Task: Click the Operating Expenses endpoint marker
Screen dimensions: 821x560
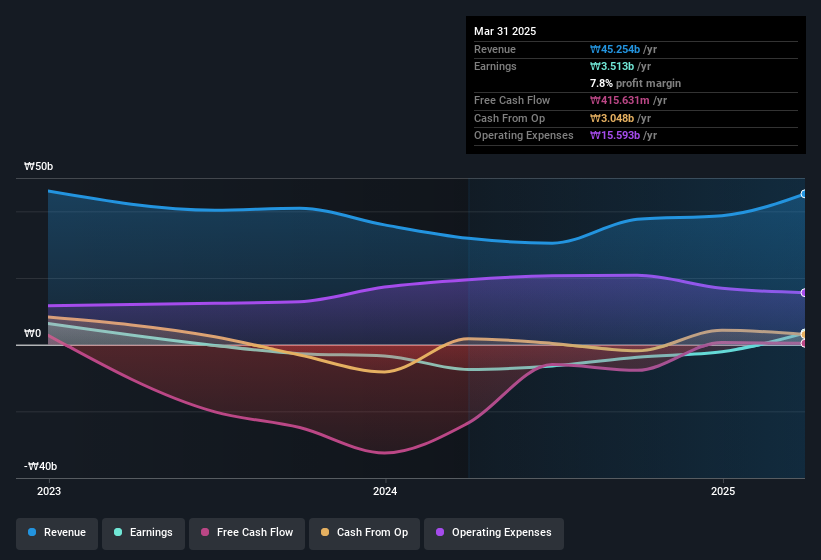Action: pyautogui.click(x=804, y=293)
